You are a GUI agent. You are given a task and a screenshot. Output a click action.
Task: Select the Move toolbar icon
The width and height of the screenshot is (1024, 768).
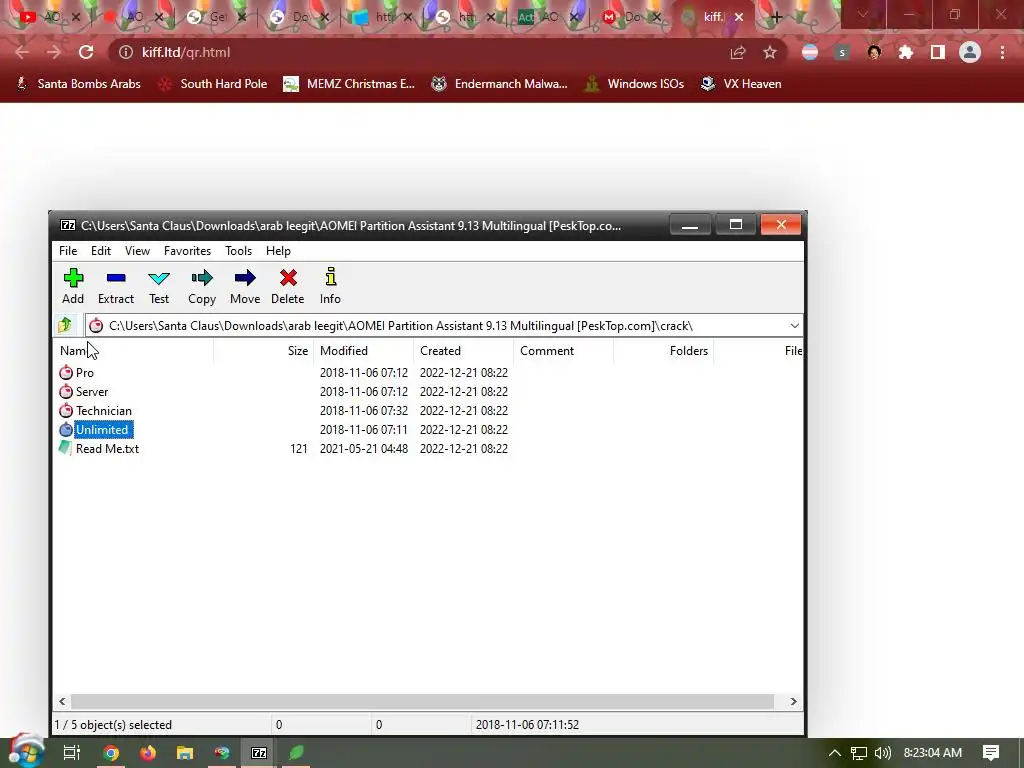245,286
